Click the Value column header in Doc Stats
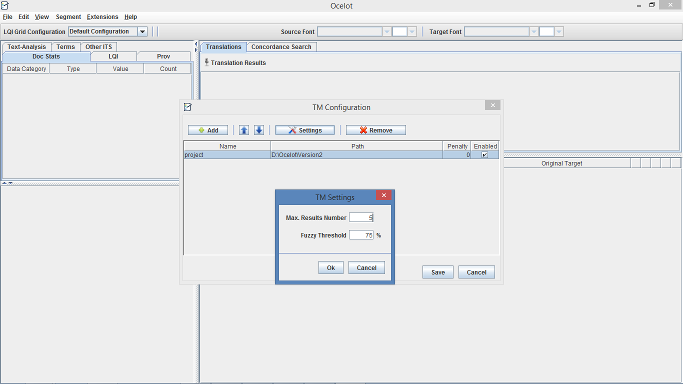This screenshot has height=384, width=683. tap(120, 69)
